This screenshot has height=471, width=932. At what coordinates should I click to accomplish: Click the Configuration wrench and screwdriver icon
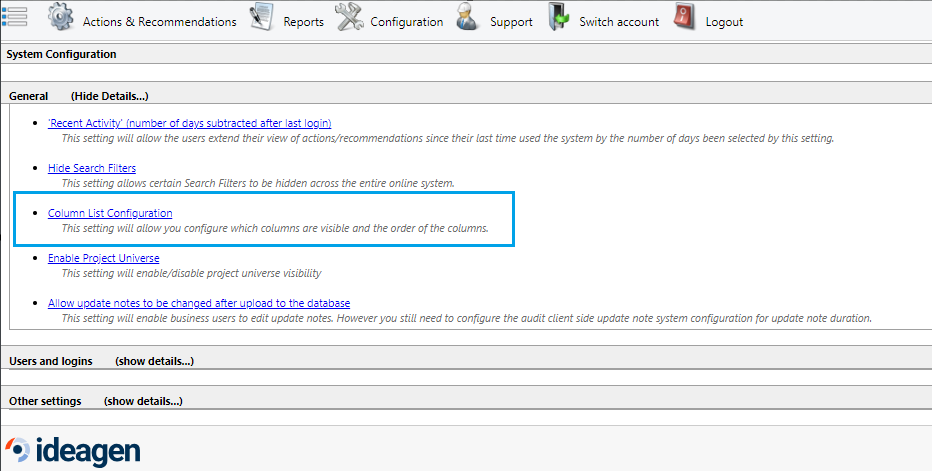coord(349,18)
